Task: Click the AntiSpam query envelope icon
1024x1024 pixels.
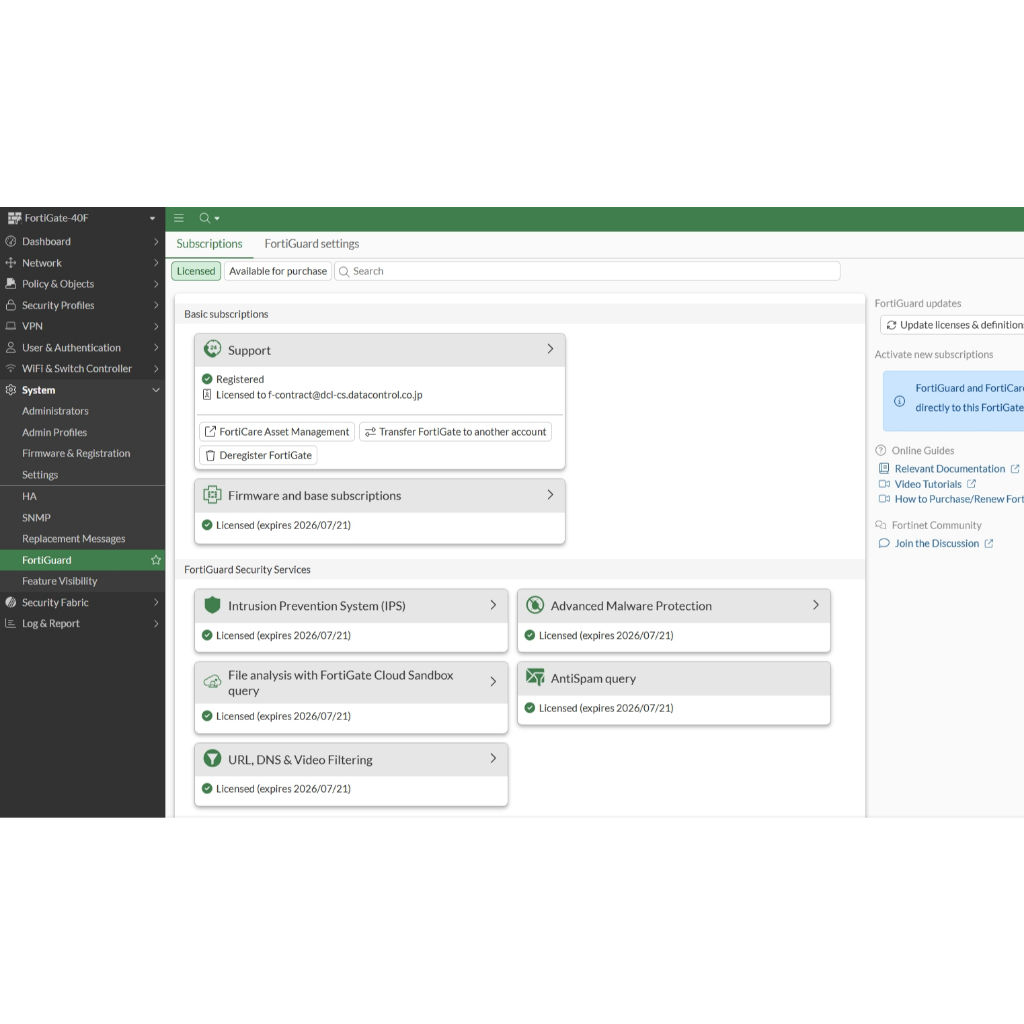Action: pos(535,678)
